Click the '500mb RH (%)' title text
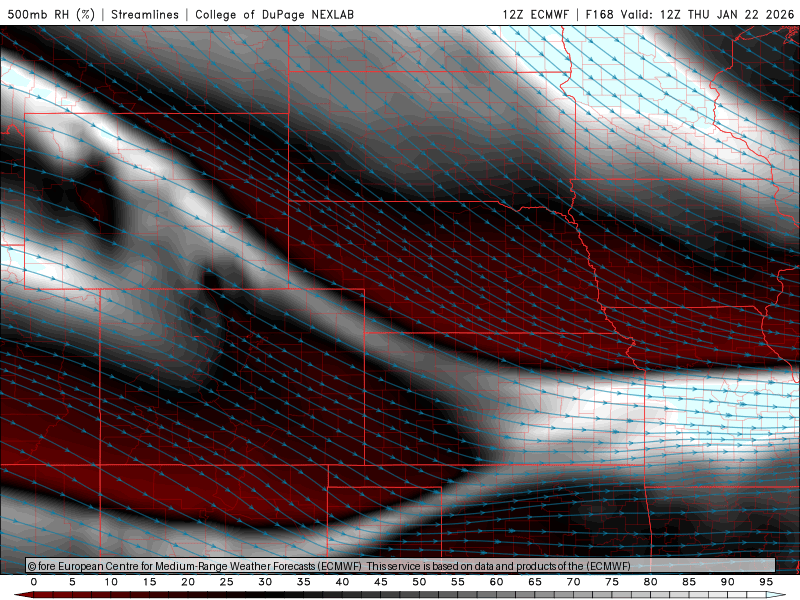The height and width of the screenshot is (600, 800). click(51, 14)
